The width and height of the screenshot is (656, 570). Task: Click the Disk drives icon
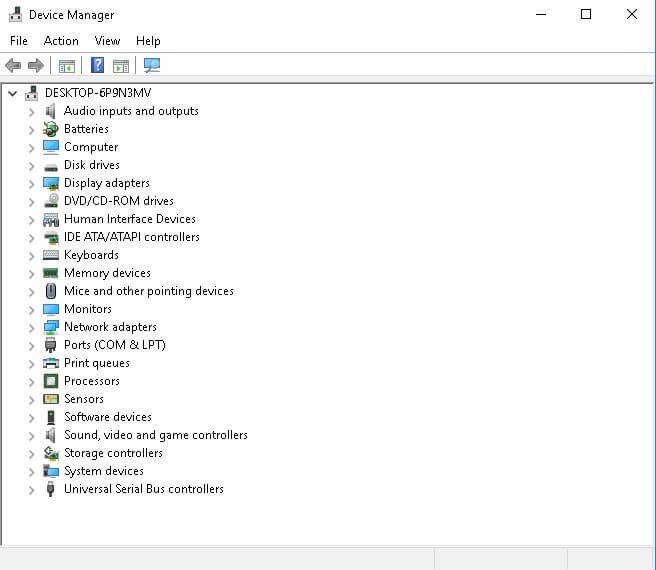point(51,167)
